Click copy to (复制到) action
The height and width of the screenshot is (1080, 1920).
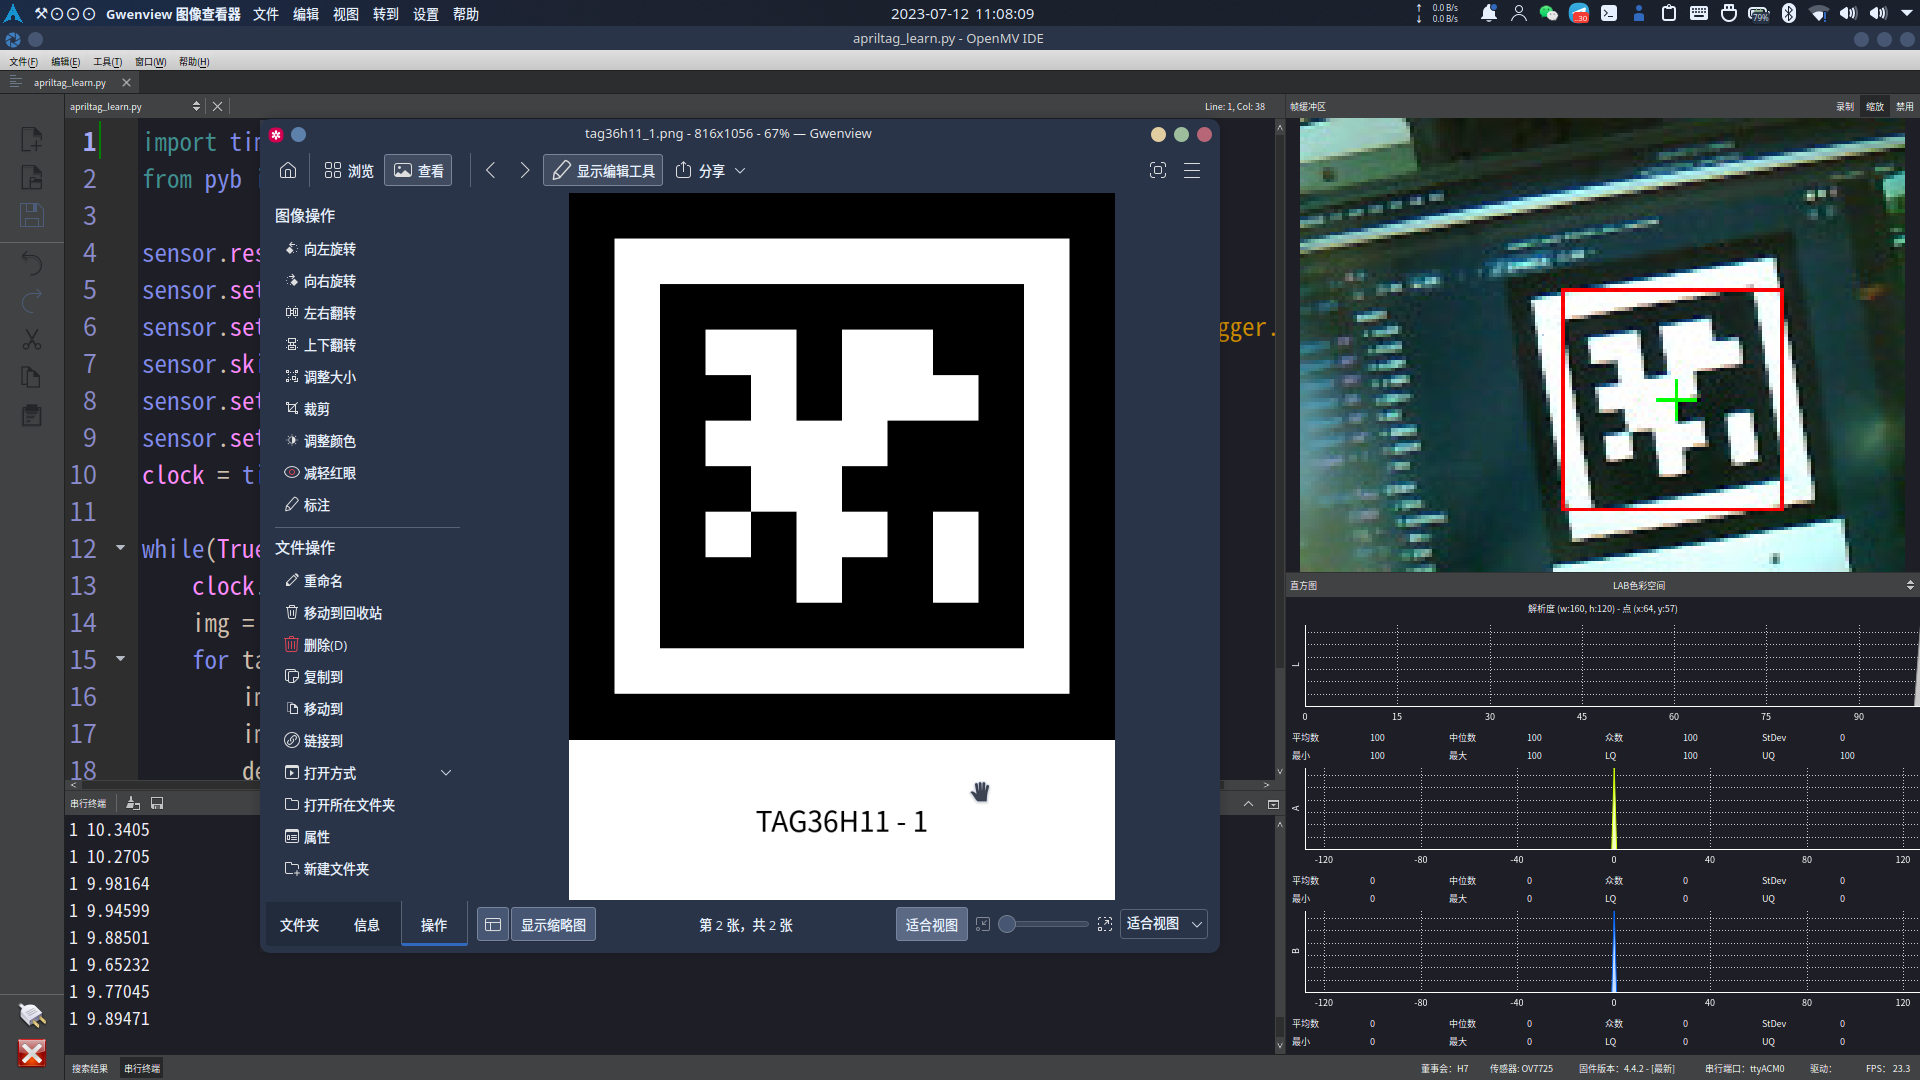[314, 677]
